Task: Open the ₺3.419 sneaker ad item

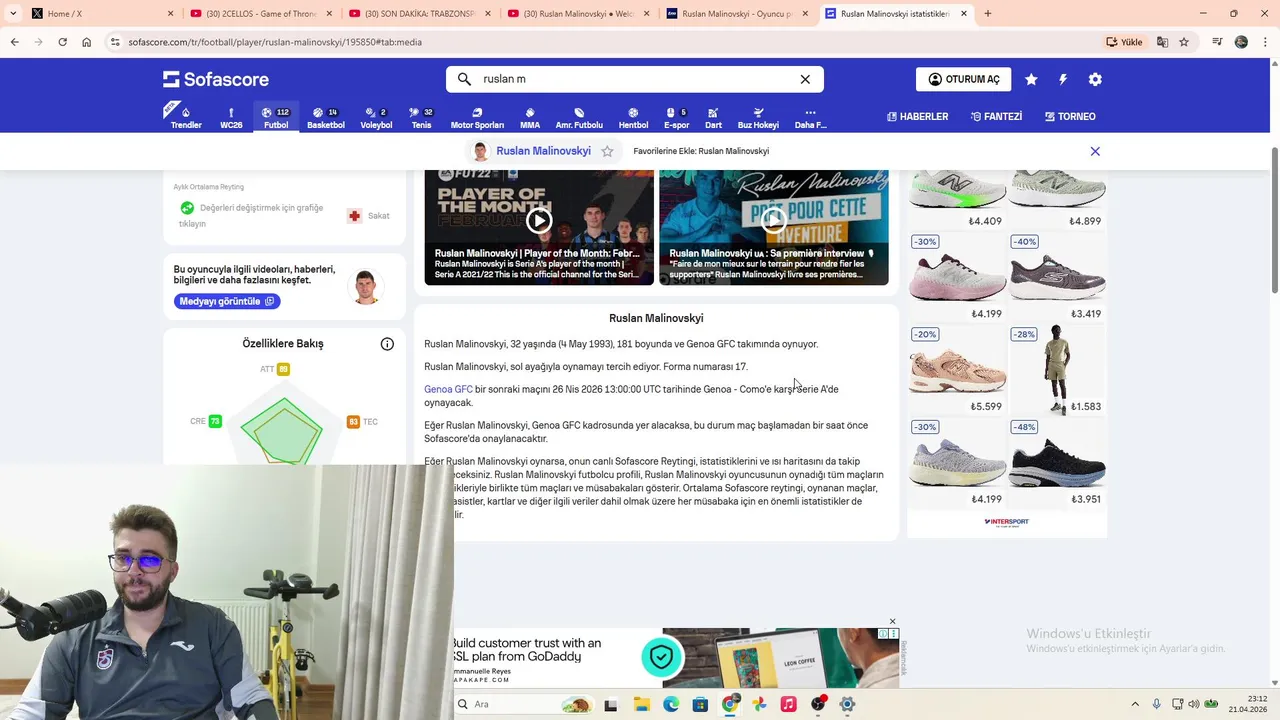Action: (1057, 278)
